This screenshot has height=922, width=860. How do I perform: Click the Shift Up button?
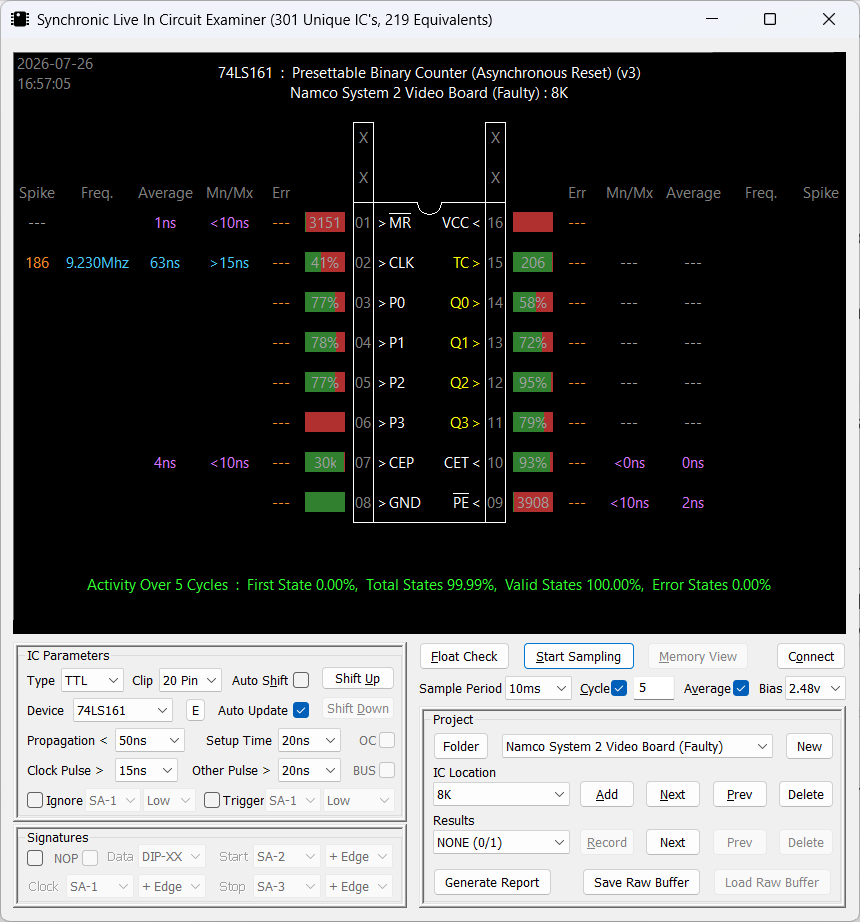(x=357, y=679)
